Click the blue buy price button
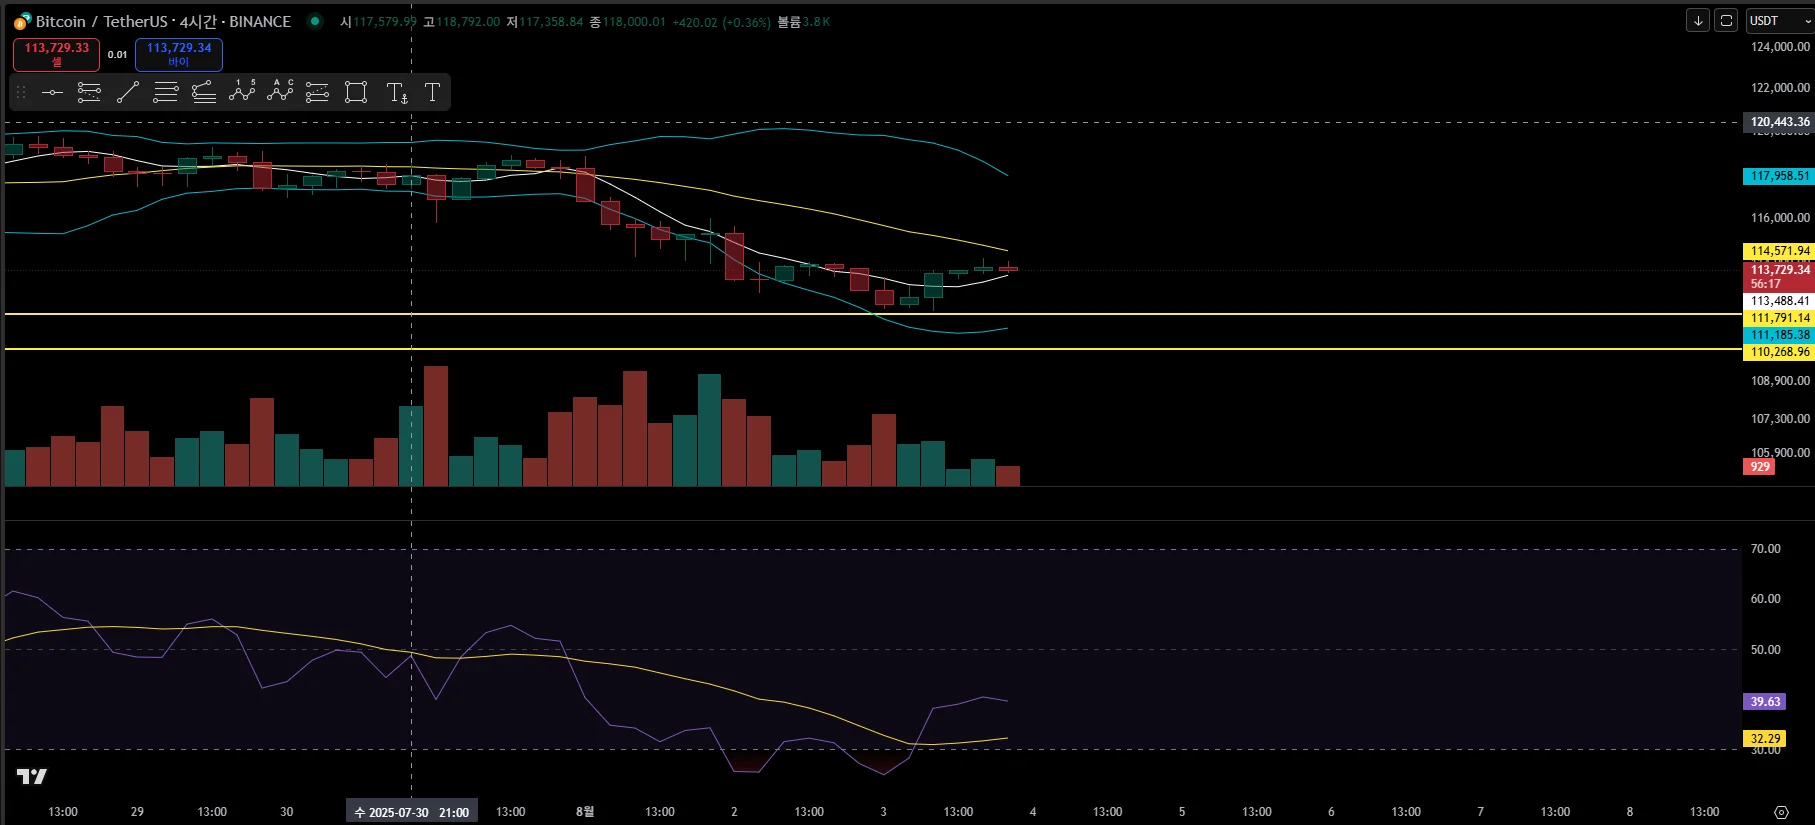 coord(179,54)
